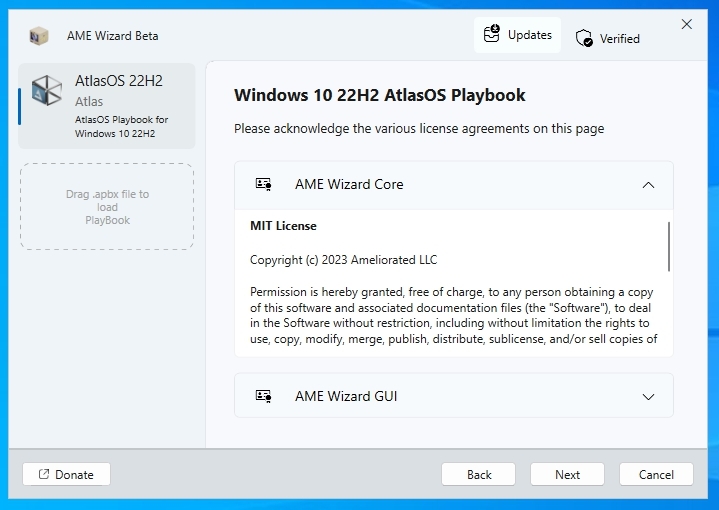Click the AME Wizard GUI certificate icon
The width and height of the screenshot is (719, 510).
coord(263,396)
